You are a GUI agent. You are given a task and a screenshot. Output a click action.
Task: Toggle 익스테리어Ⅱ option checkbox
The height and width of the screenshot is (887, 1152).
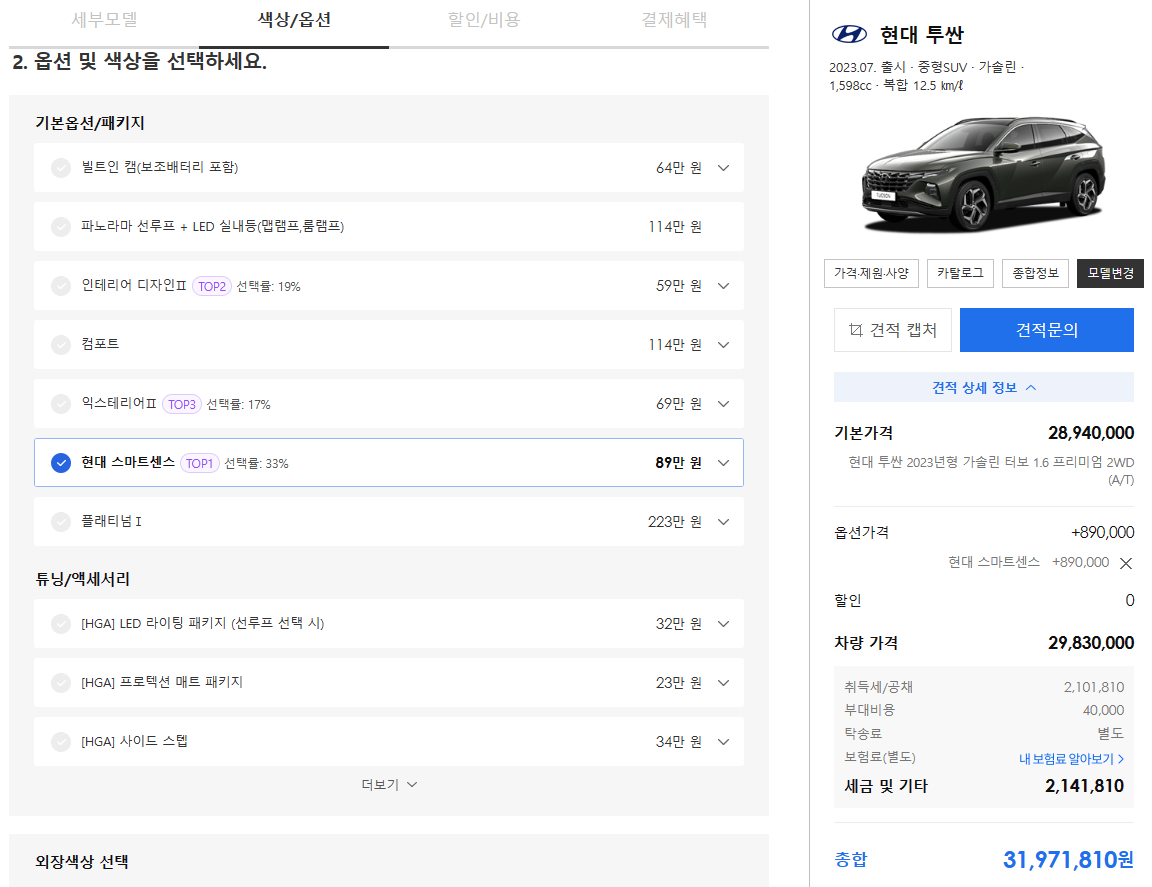(61, 403)
